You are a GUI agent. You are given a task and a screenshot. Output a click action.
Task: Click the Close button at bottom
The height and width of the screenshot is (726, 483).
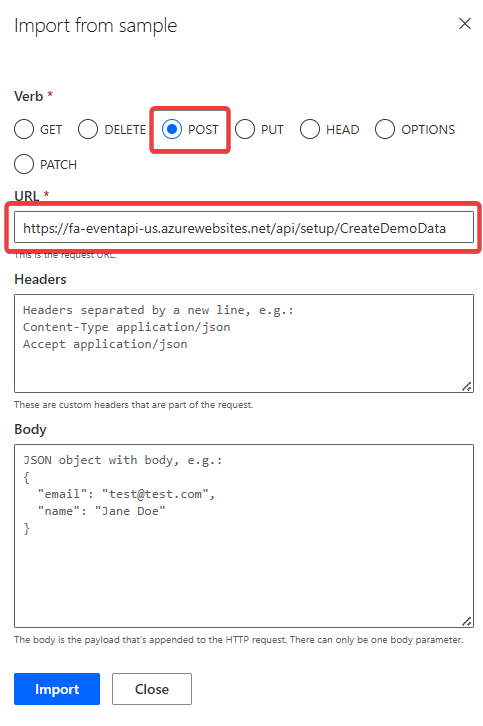152,689
